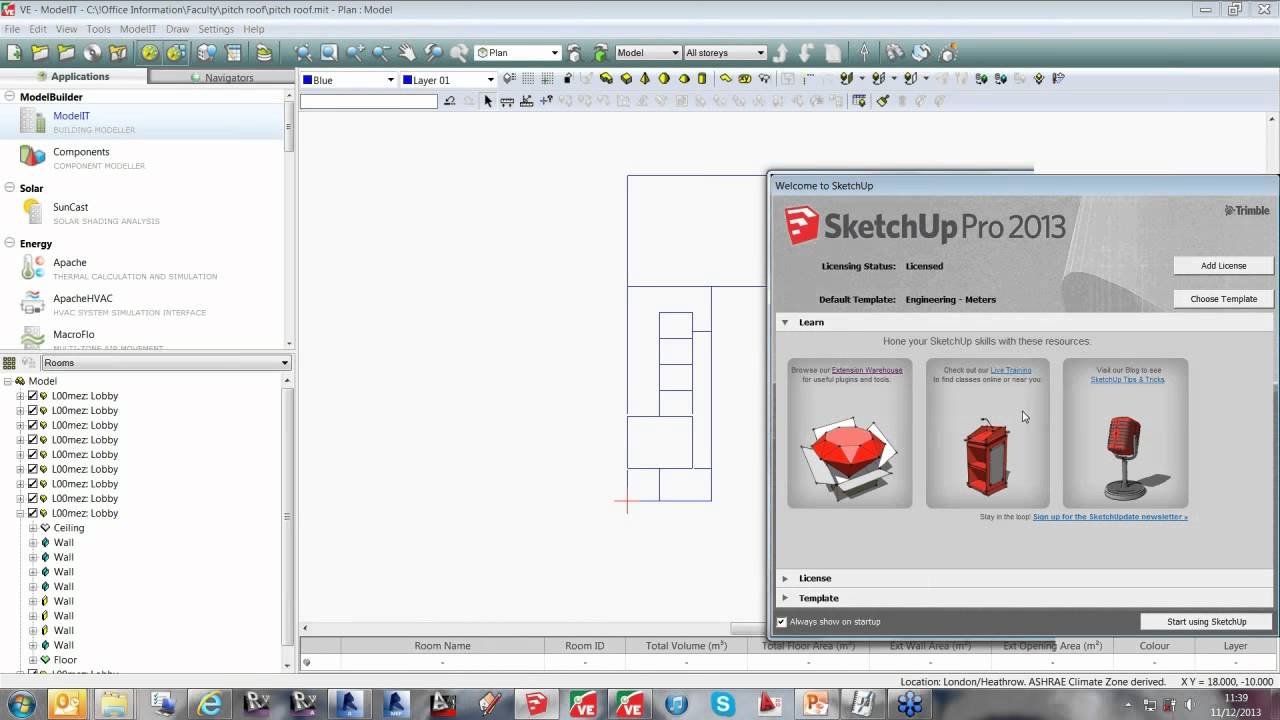
Task: Click the north arrow icon
Action: point(864,53)
